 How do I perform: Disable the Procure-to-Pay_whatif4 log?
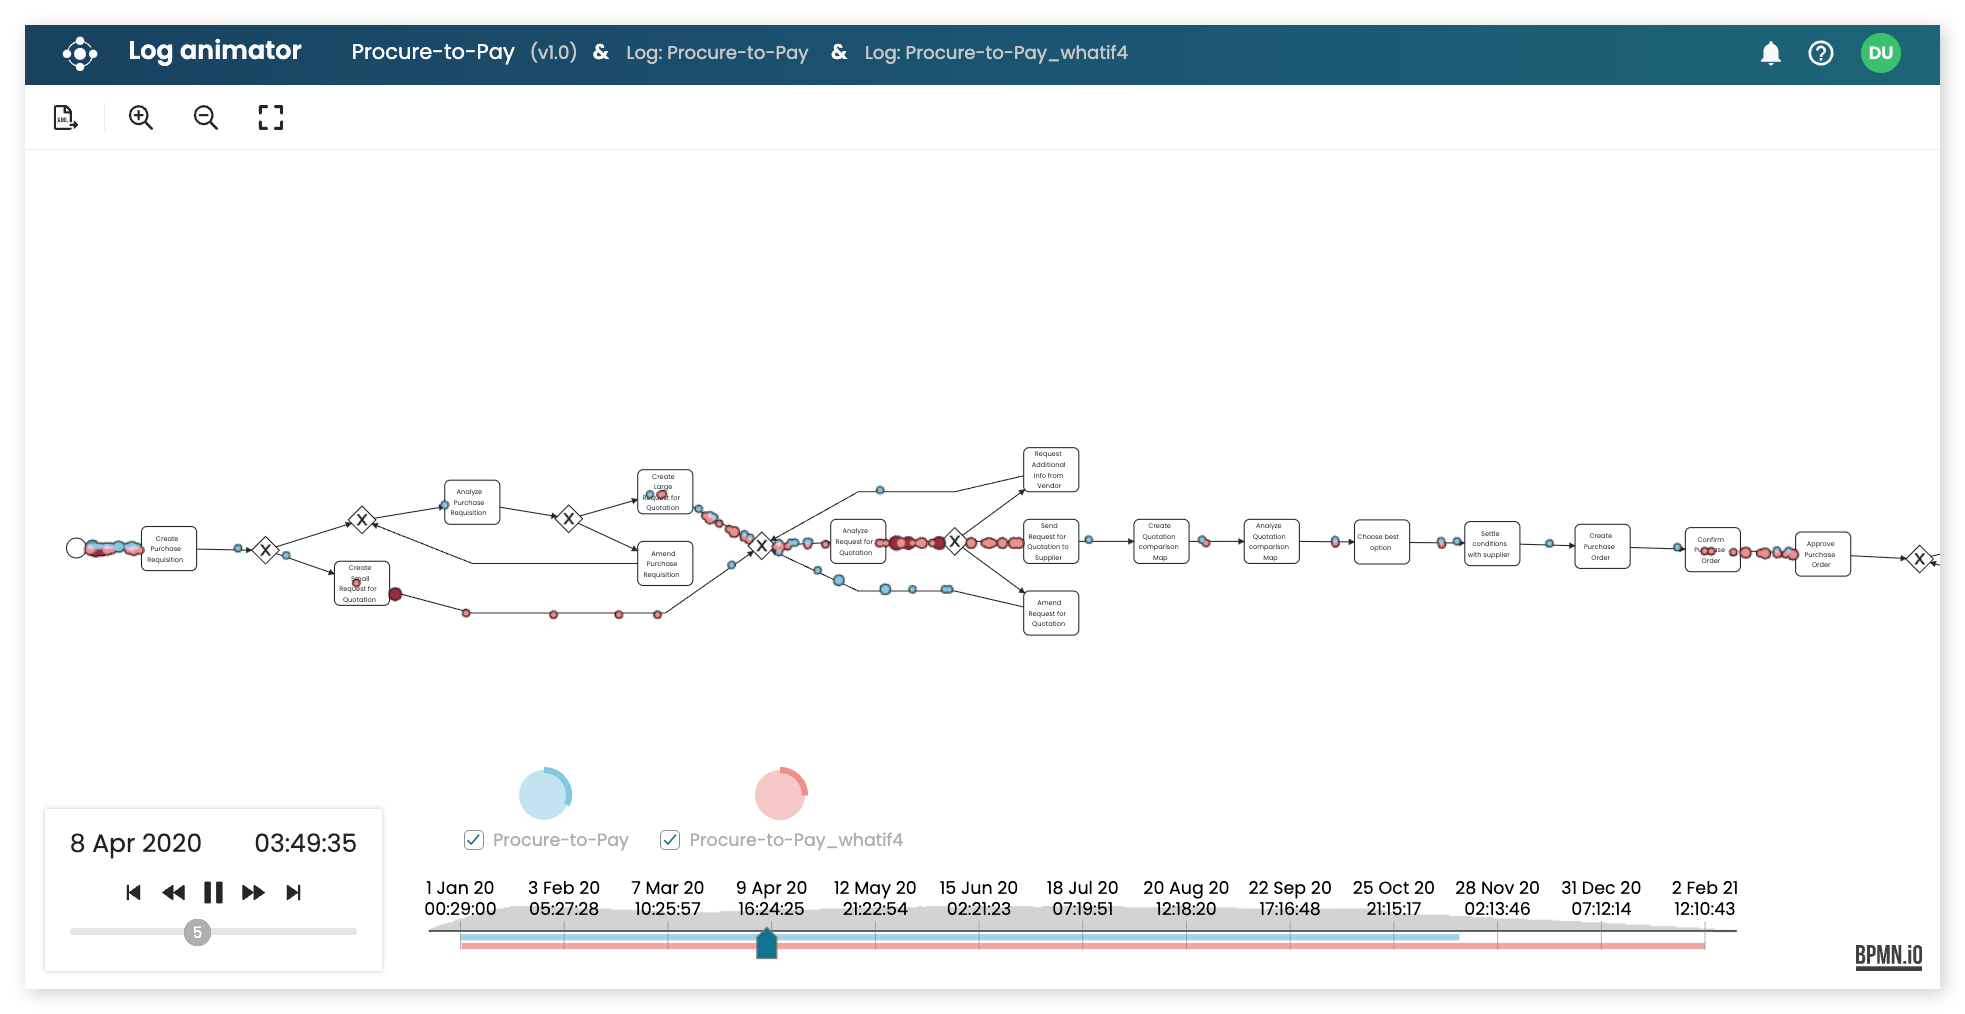coord(668,840)
